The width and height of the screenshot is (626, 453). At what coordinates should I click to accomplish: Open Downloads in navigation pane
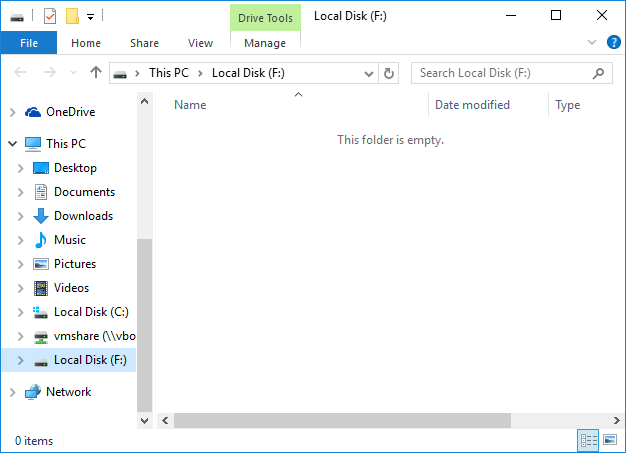coord(83,216)
